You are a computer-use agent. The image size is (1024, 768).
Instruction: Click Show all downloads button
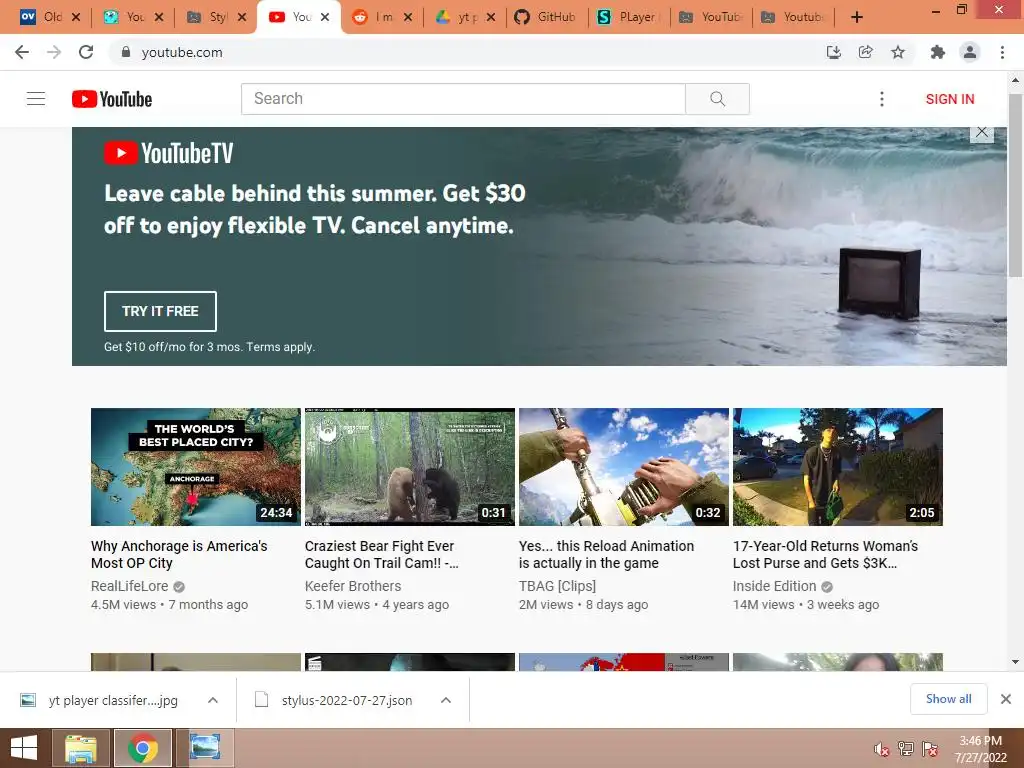point(948,699)
